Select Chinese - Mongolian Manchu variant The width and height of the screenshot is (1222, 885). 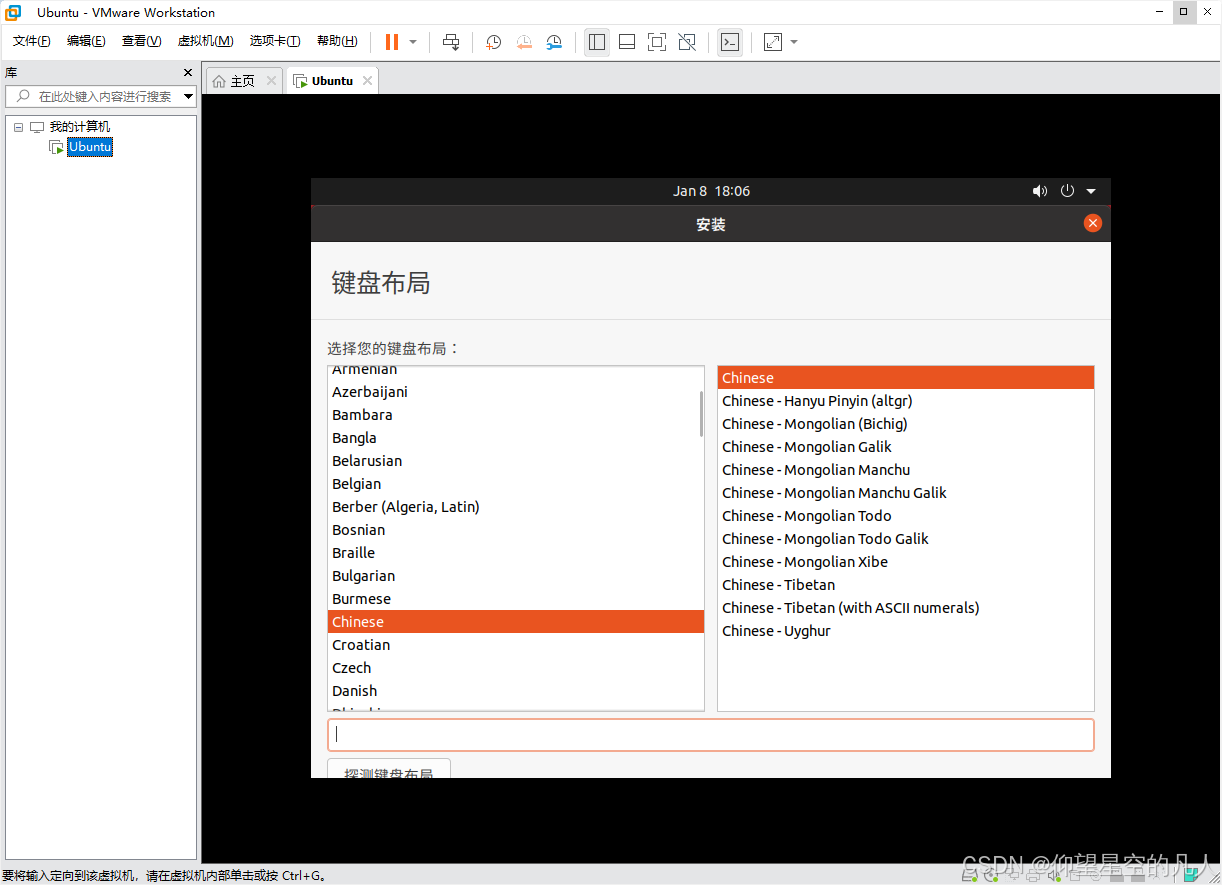(906, 470)
